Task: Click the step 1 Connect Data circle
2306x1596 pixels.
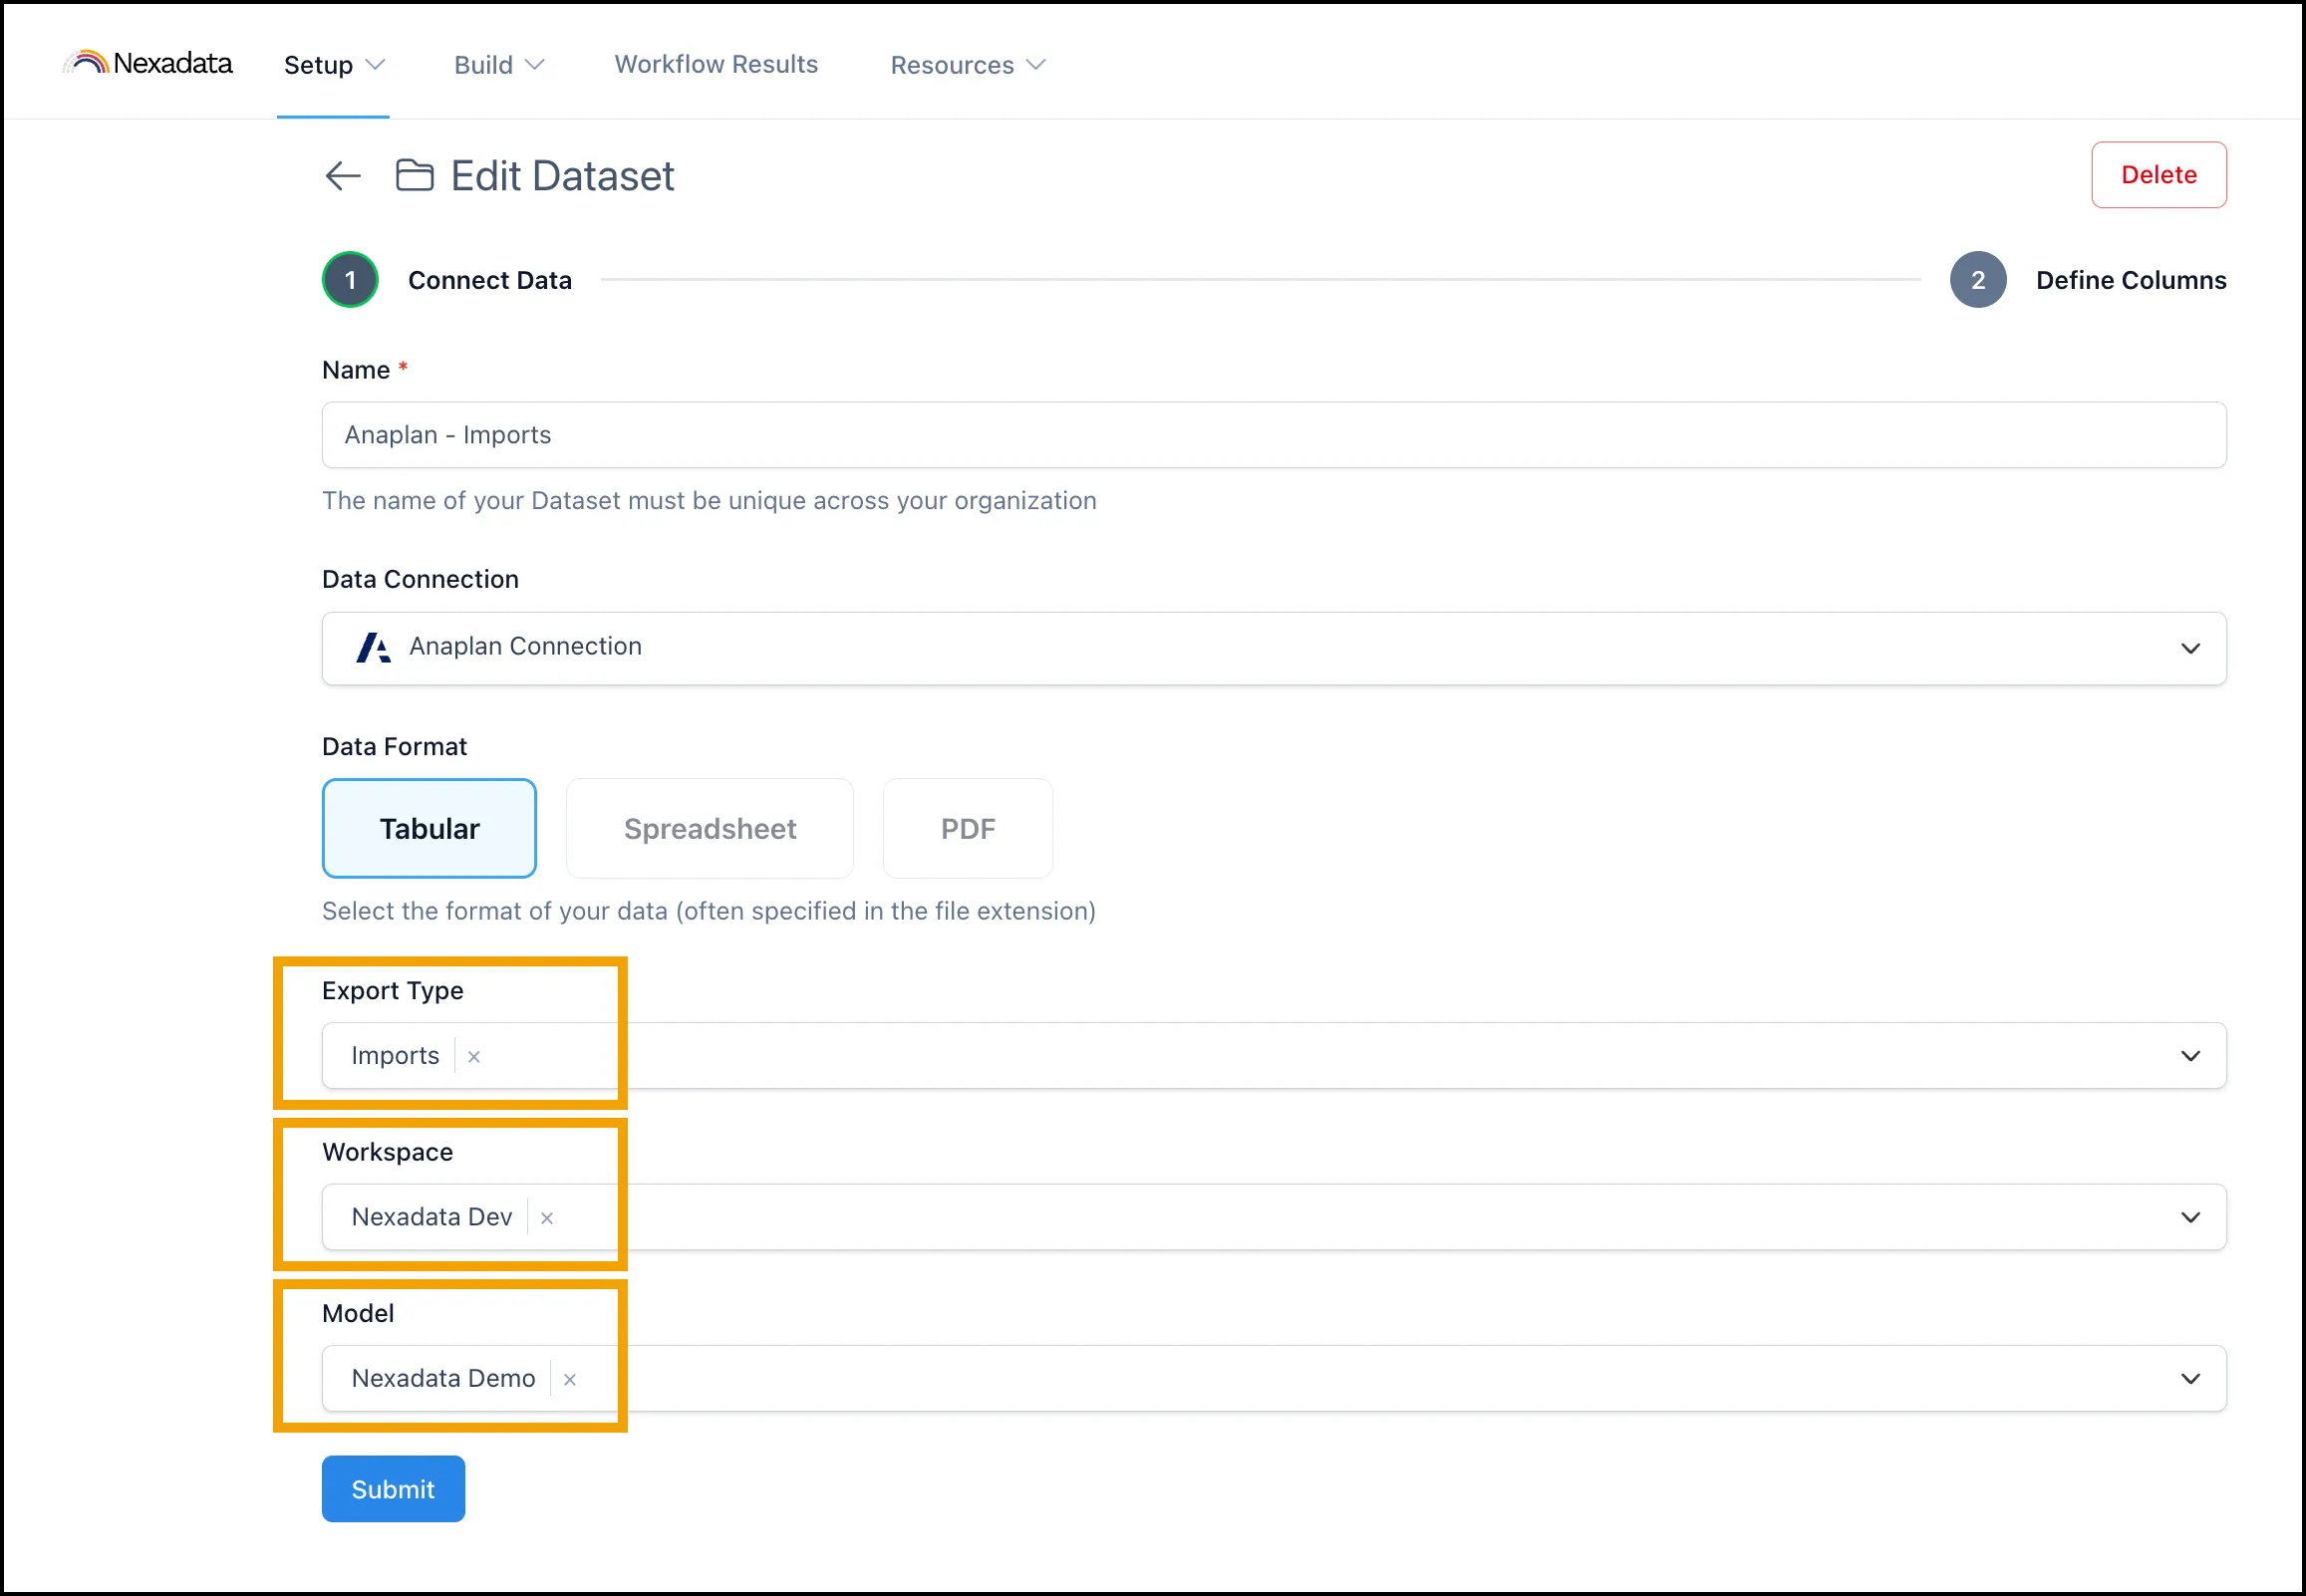Action: tap(350, 280)
